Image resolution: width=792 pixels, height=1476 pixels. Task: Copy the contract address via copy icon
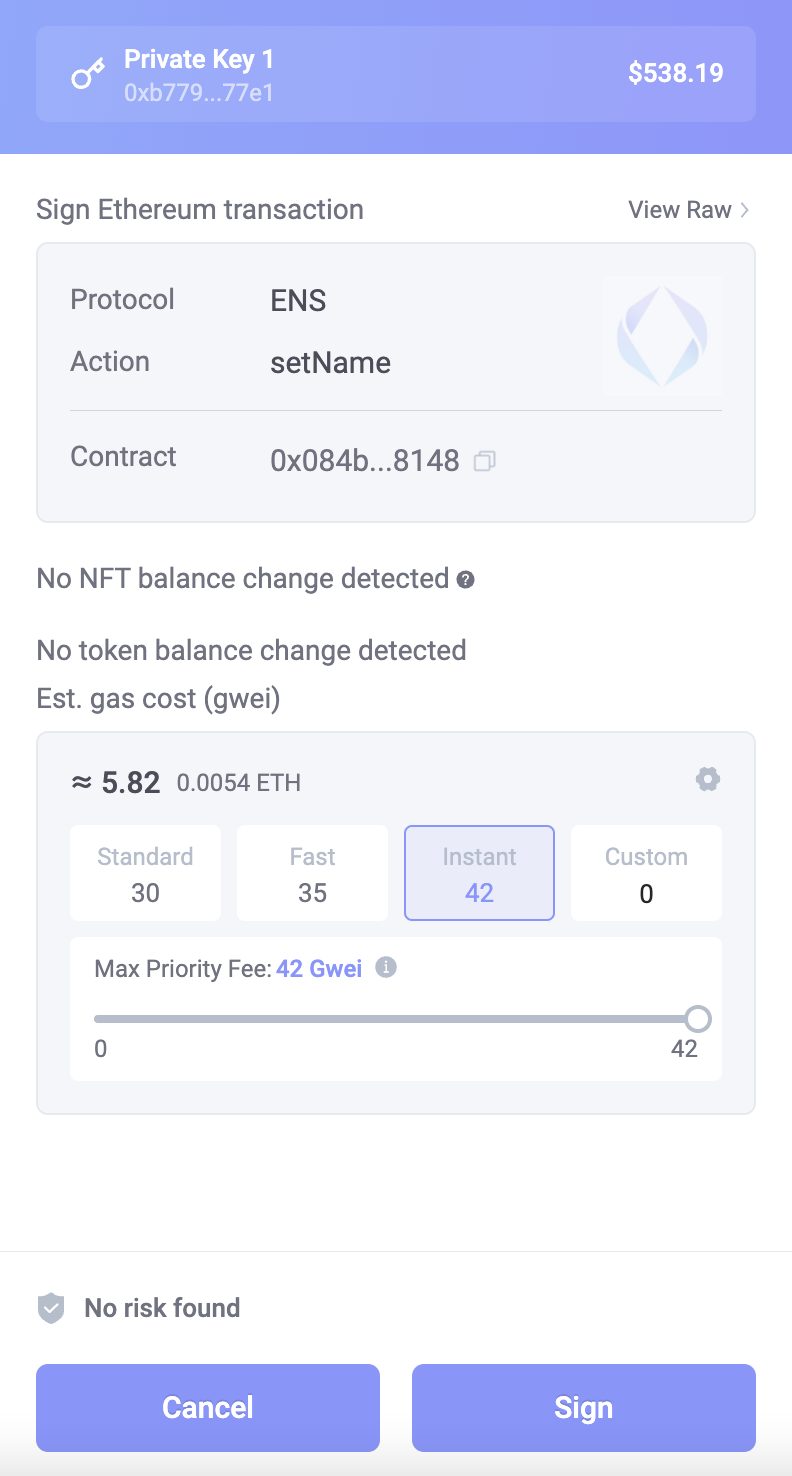(x=485, y=461)
